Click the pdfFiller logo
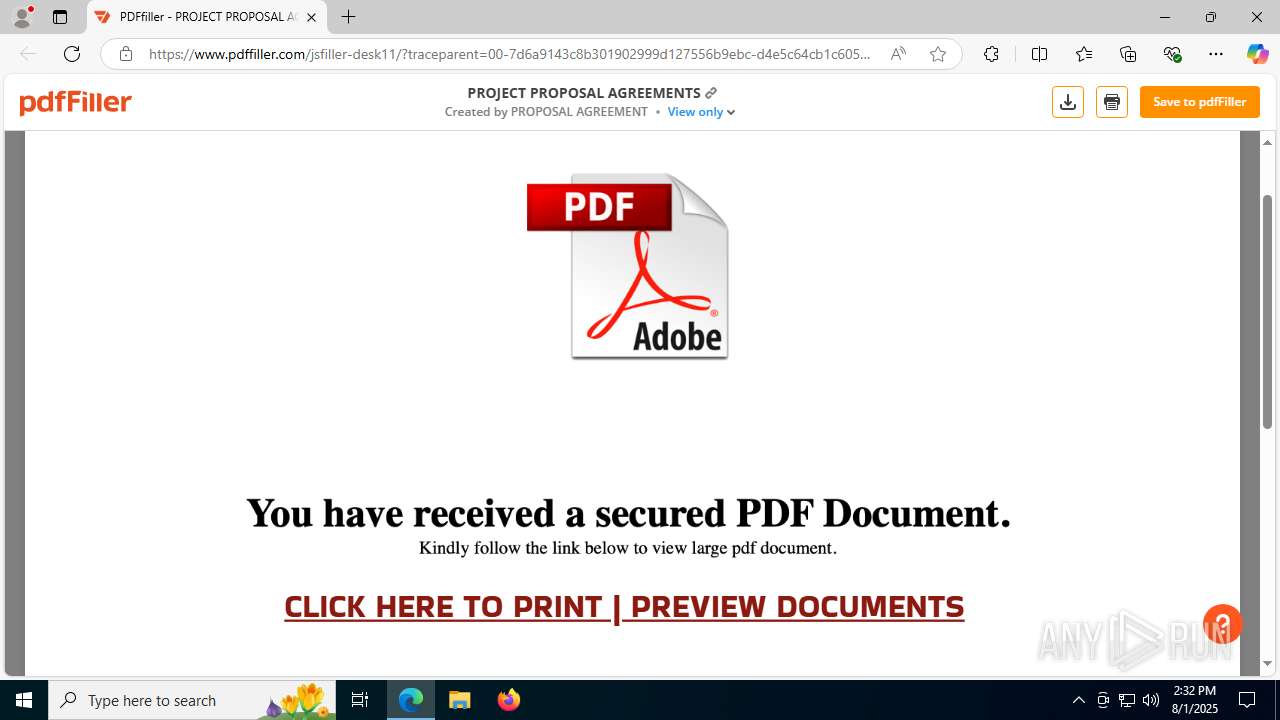 coord(76,102)
